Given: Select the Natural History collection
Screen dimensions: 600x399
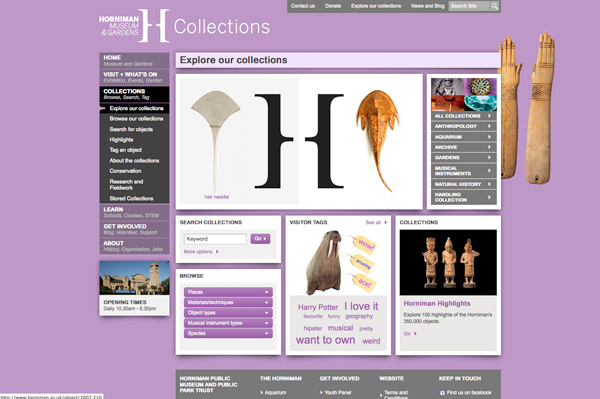Looking at the screenshot, I should coord(464,184).
